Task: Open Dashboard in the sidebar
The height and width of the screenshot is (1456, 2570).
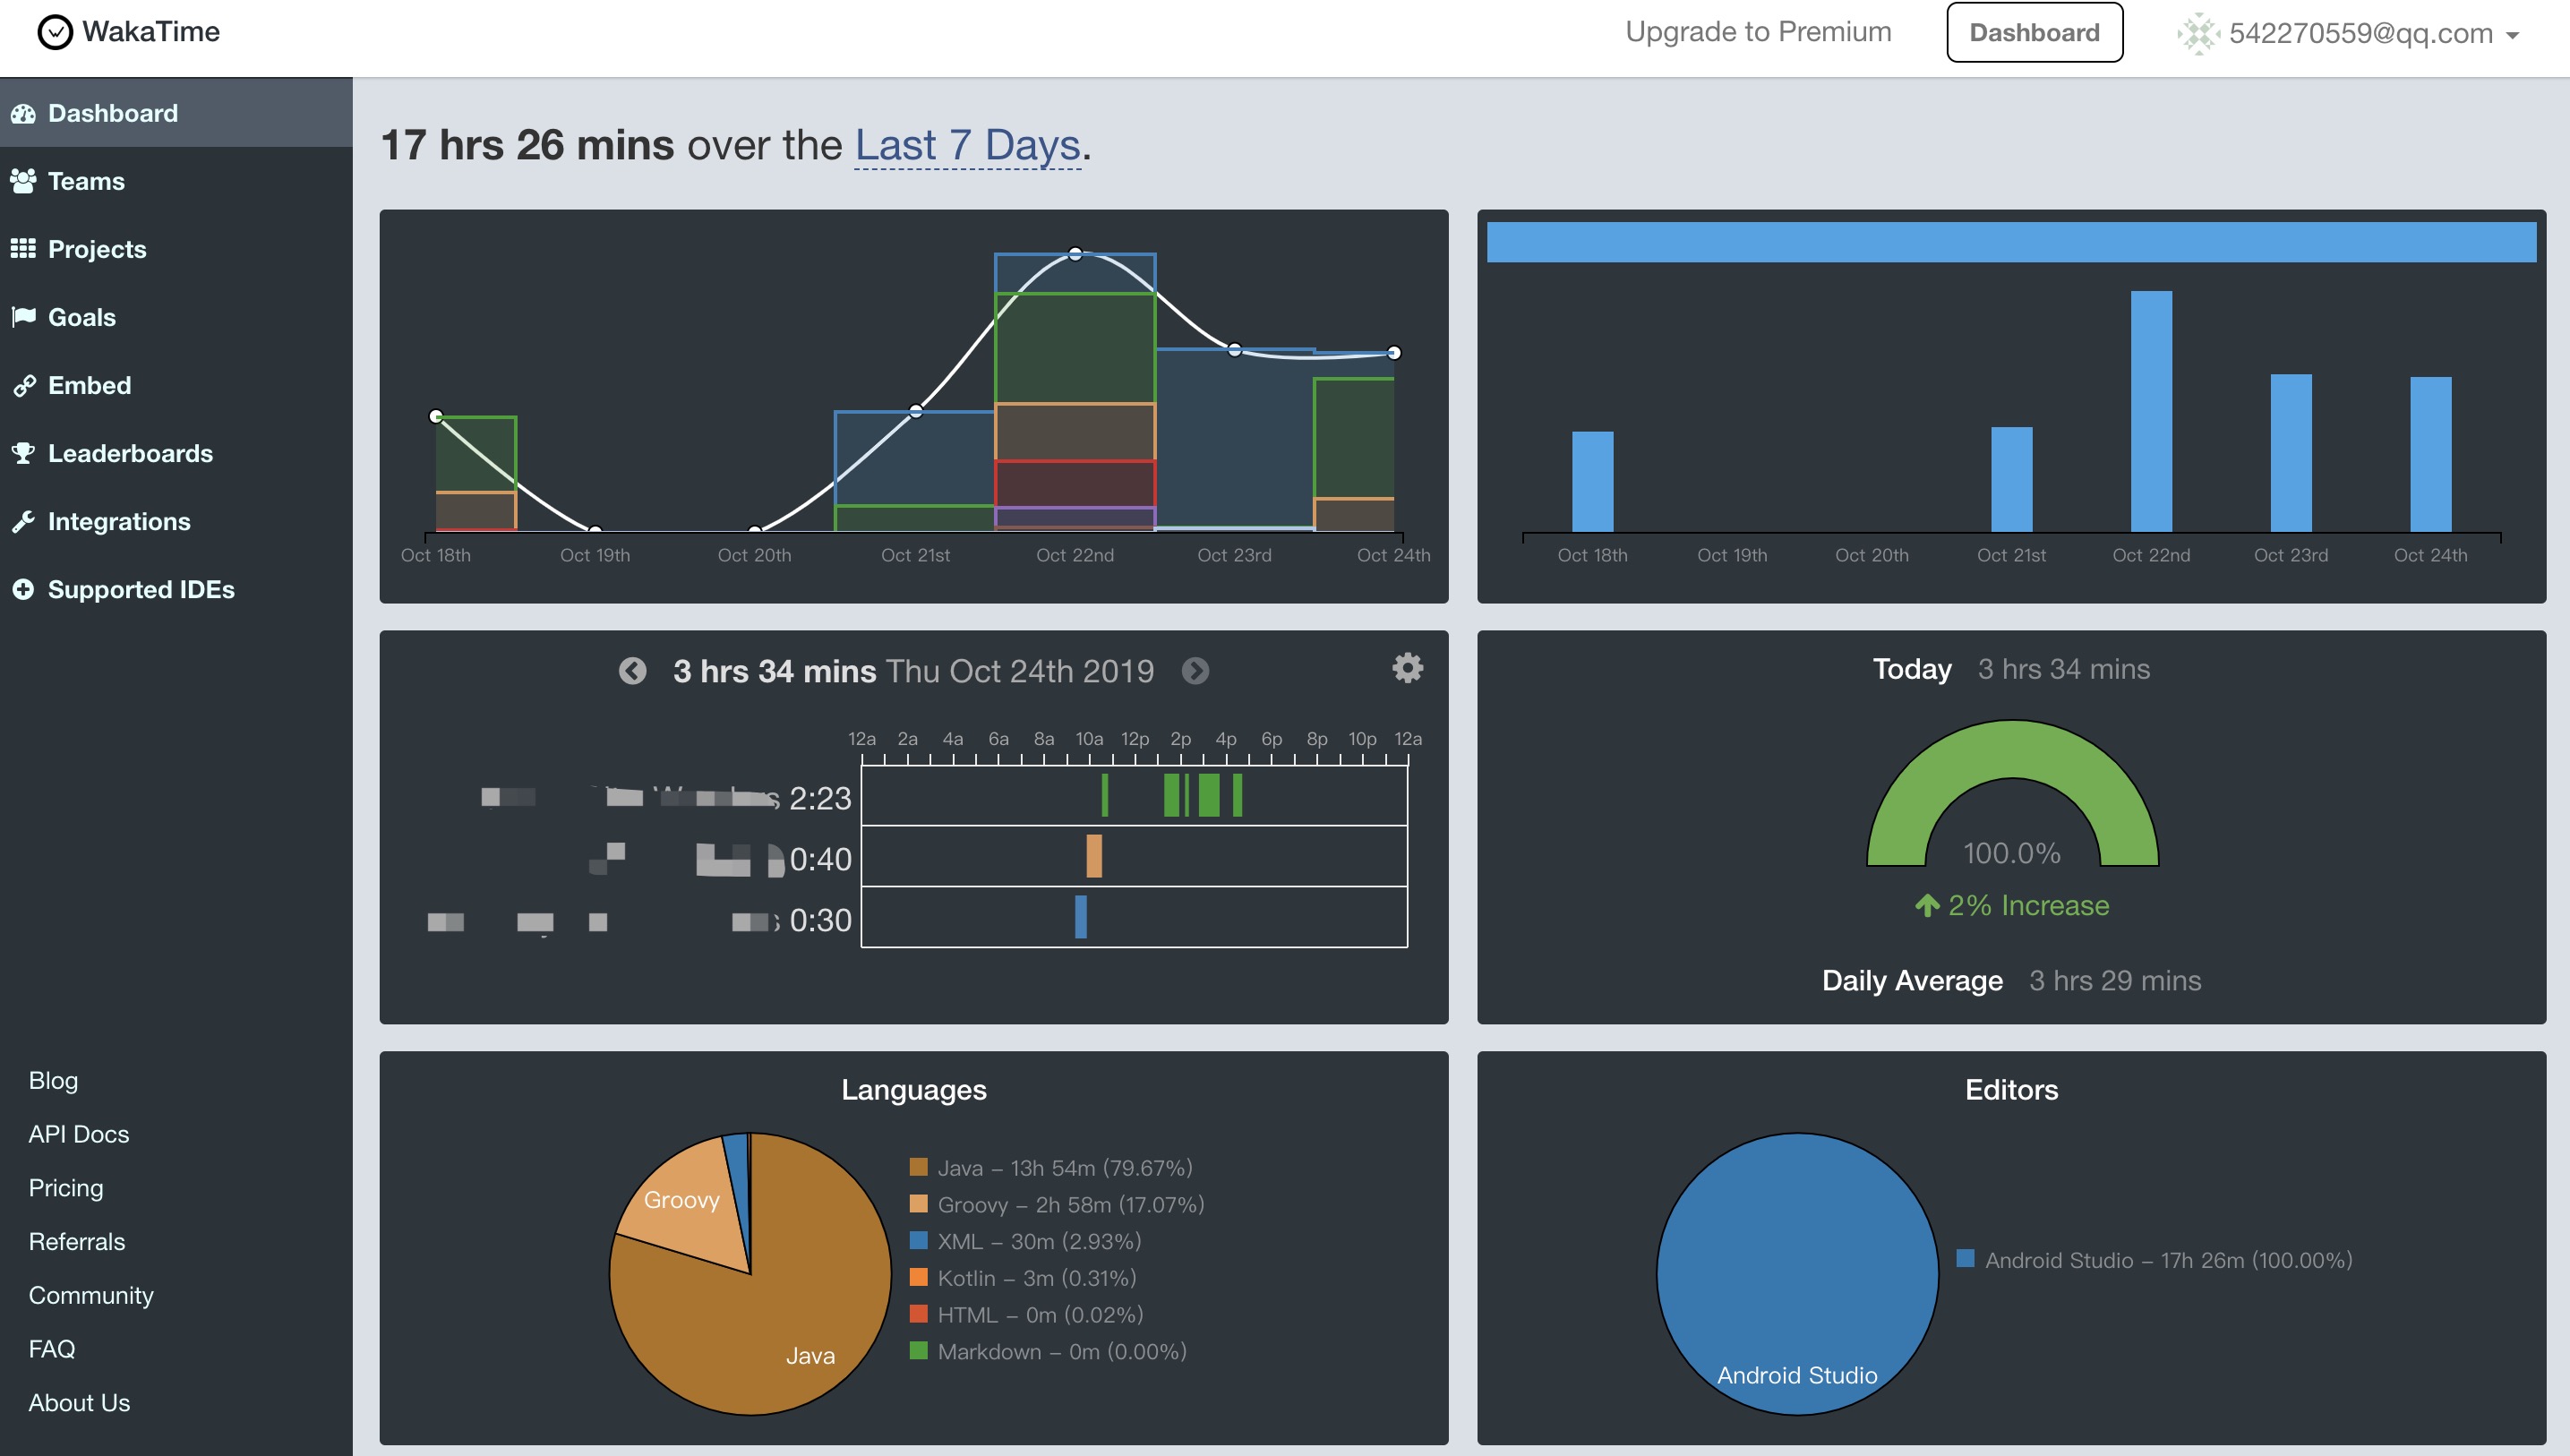Action: tap(176, 113)
